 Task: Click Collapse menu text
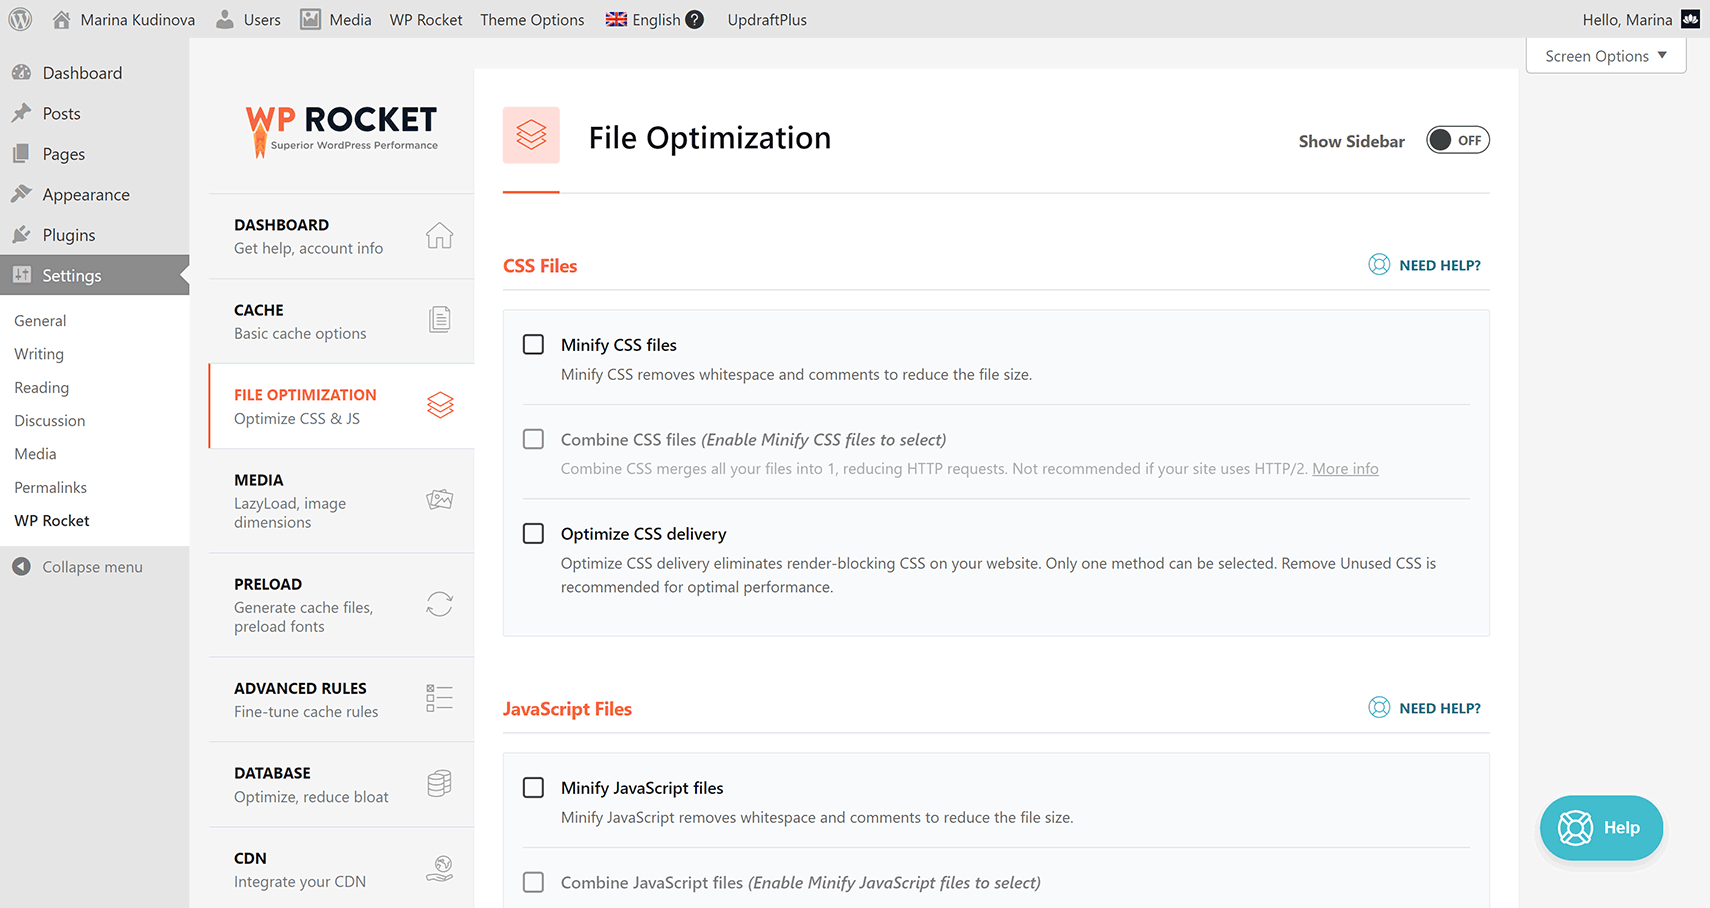tap(92, 567)
